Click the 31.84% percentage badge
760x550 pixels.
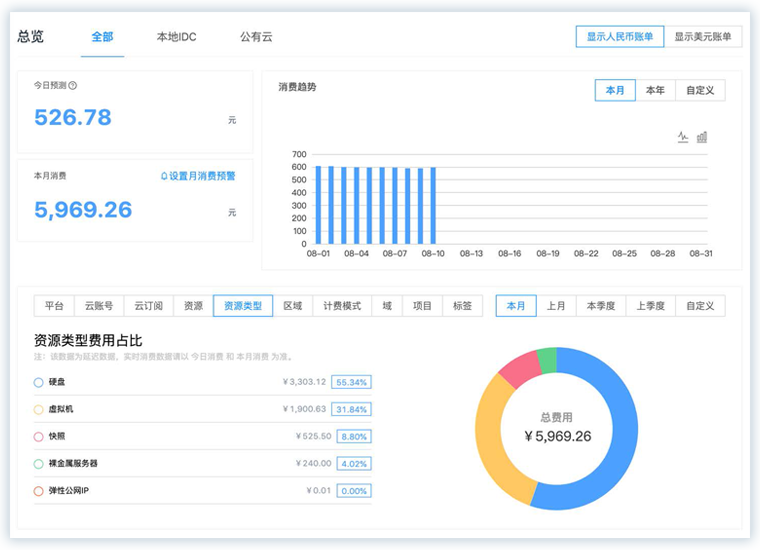[351, 409]
